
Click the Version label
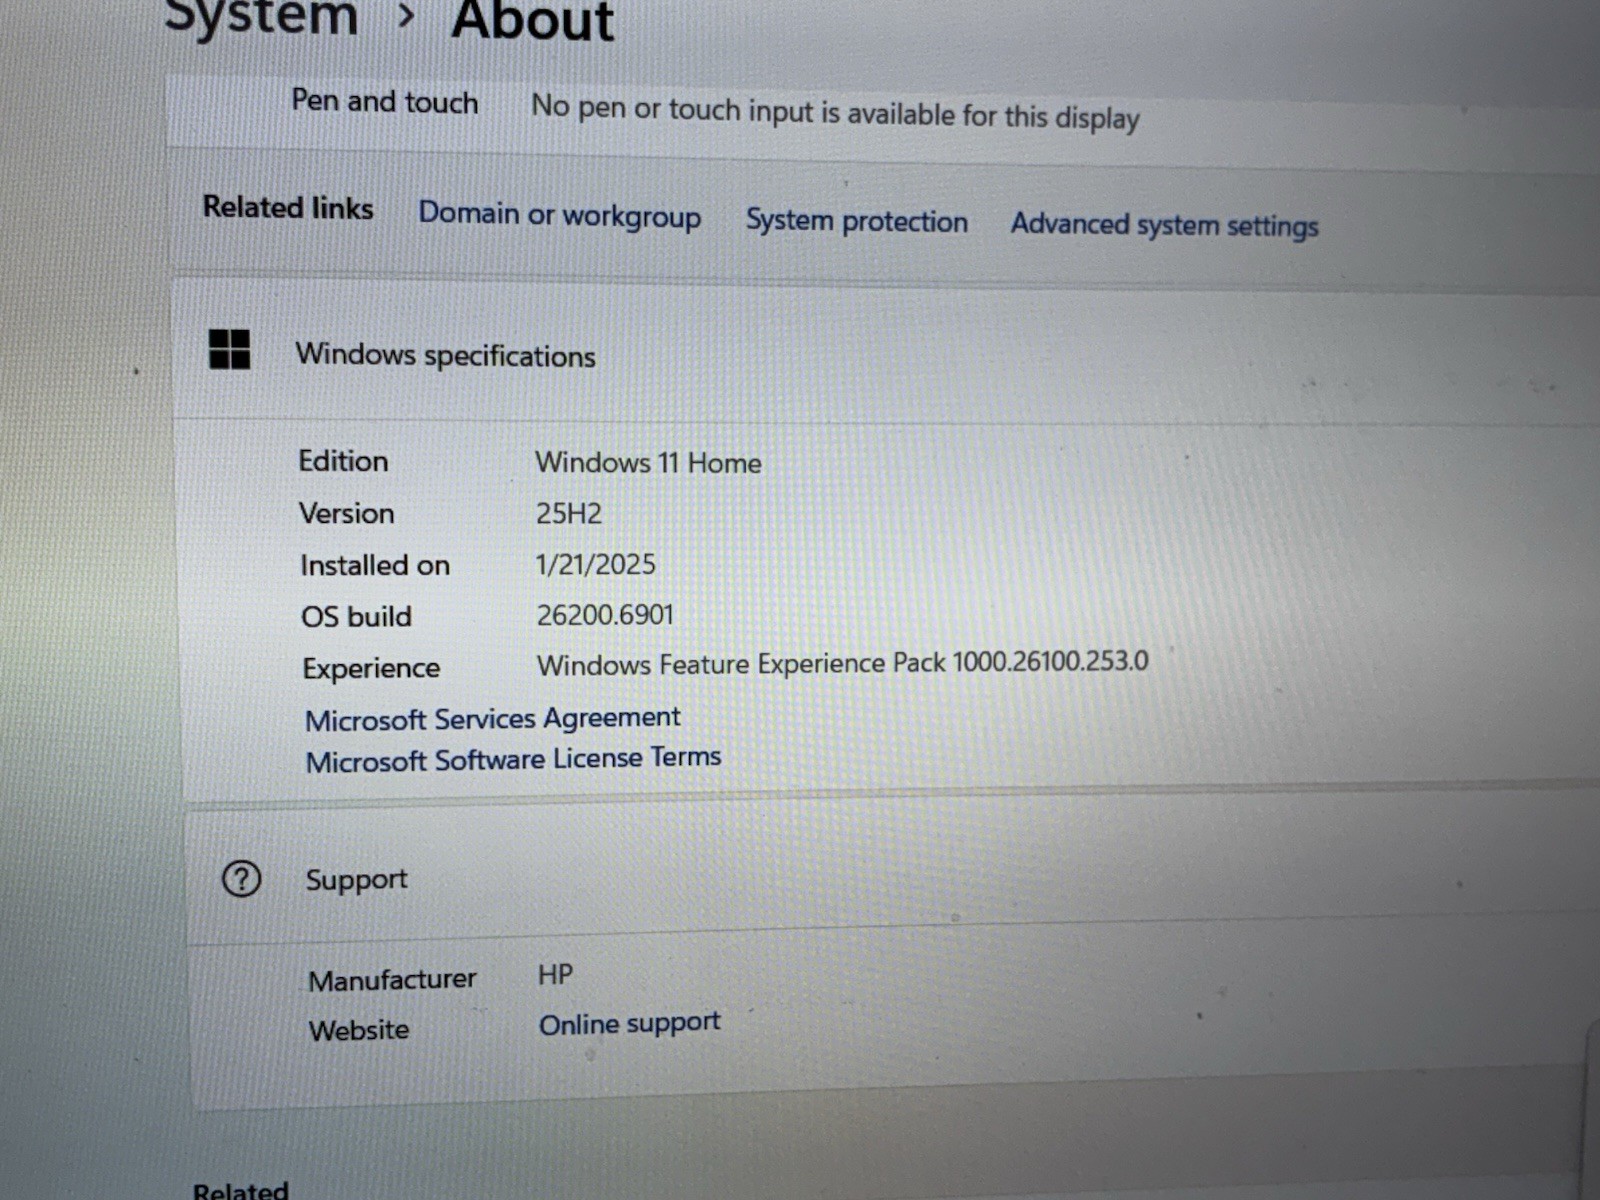point(347,513)
